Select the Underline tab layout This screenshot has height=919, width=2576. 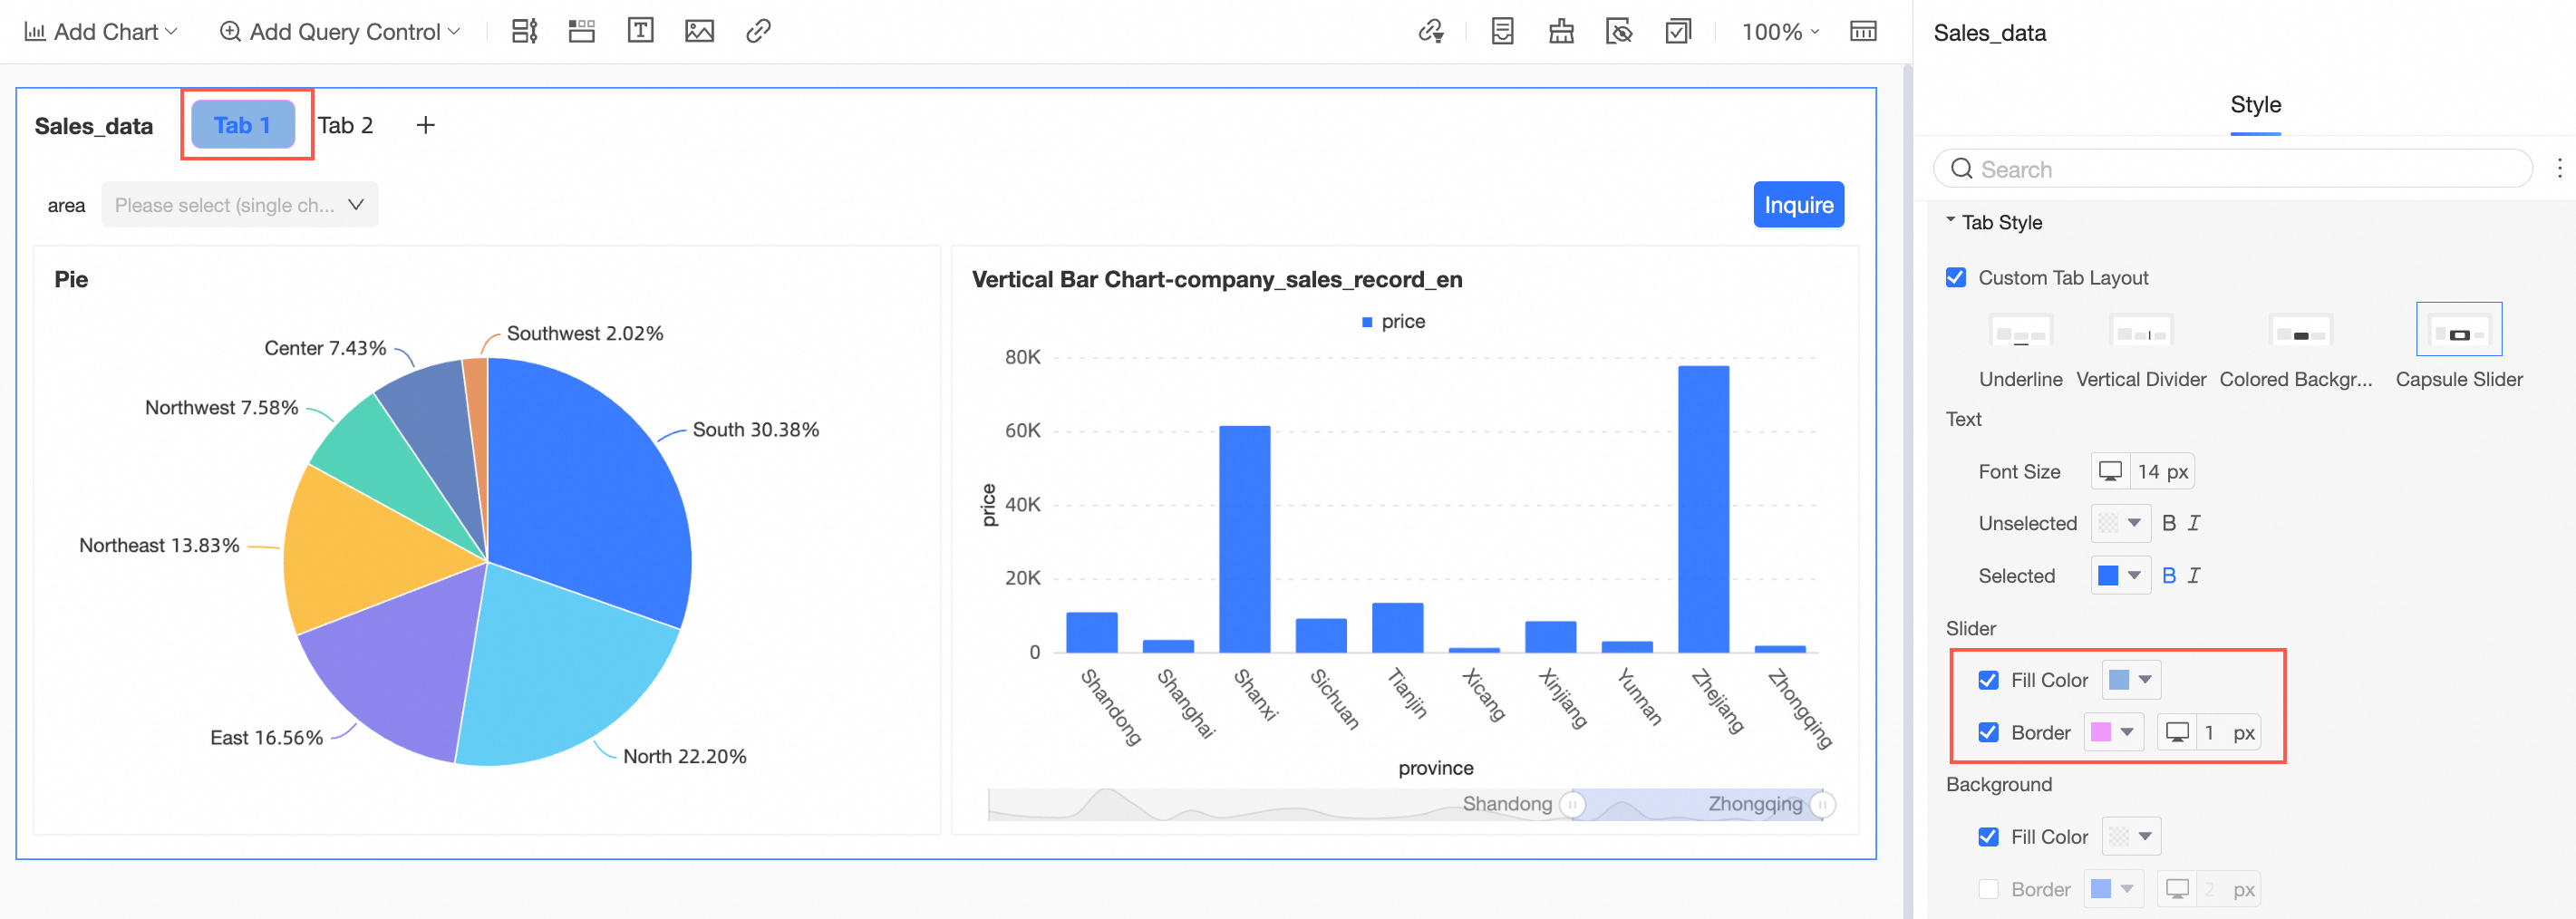[x=2020, y=332]
